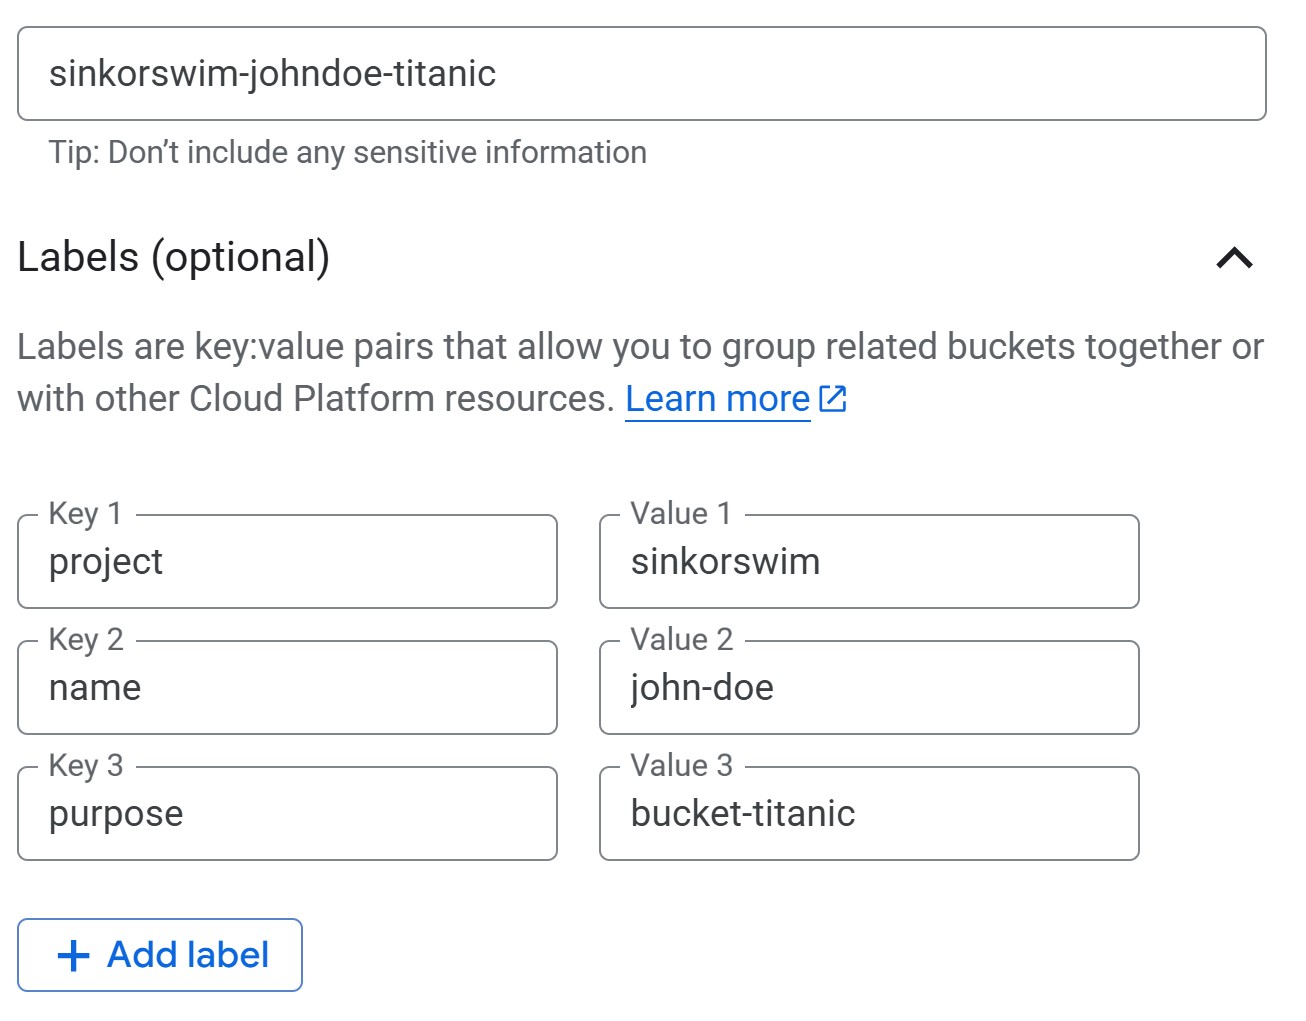Screen dimensions: 1306x1021
Task: Open the Learn more link
Action: click(x=717, y=399)
